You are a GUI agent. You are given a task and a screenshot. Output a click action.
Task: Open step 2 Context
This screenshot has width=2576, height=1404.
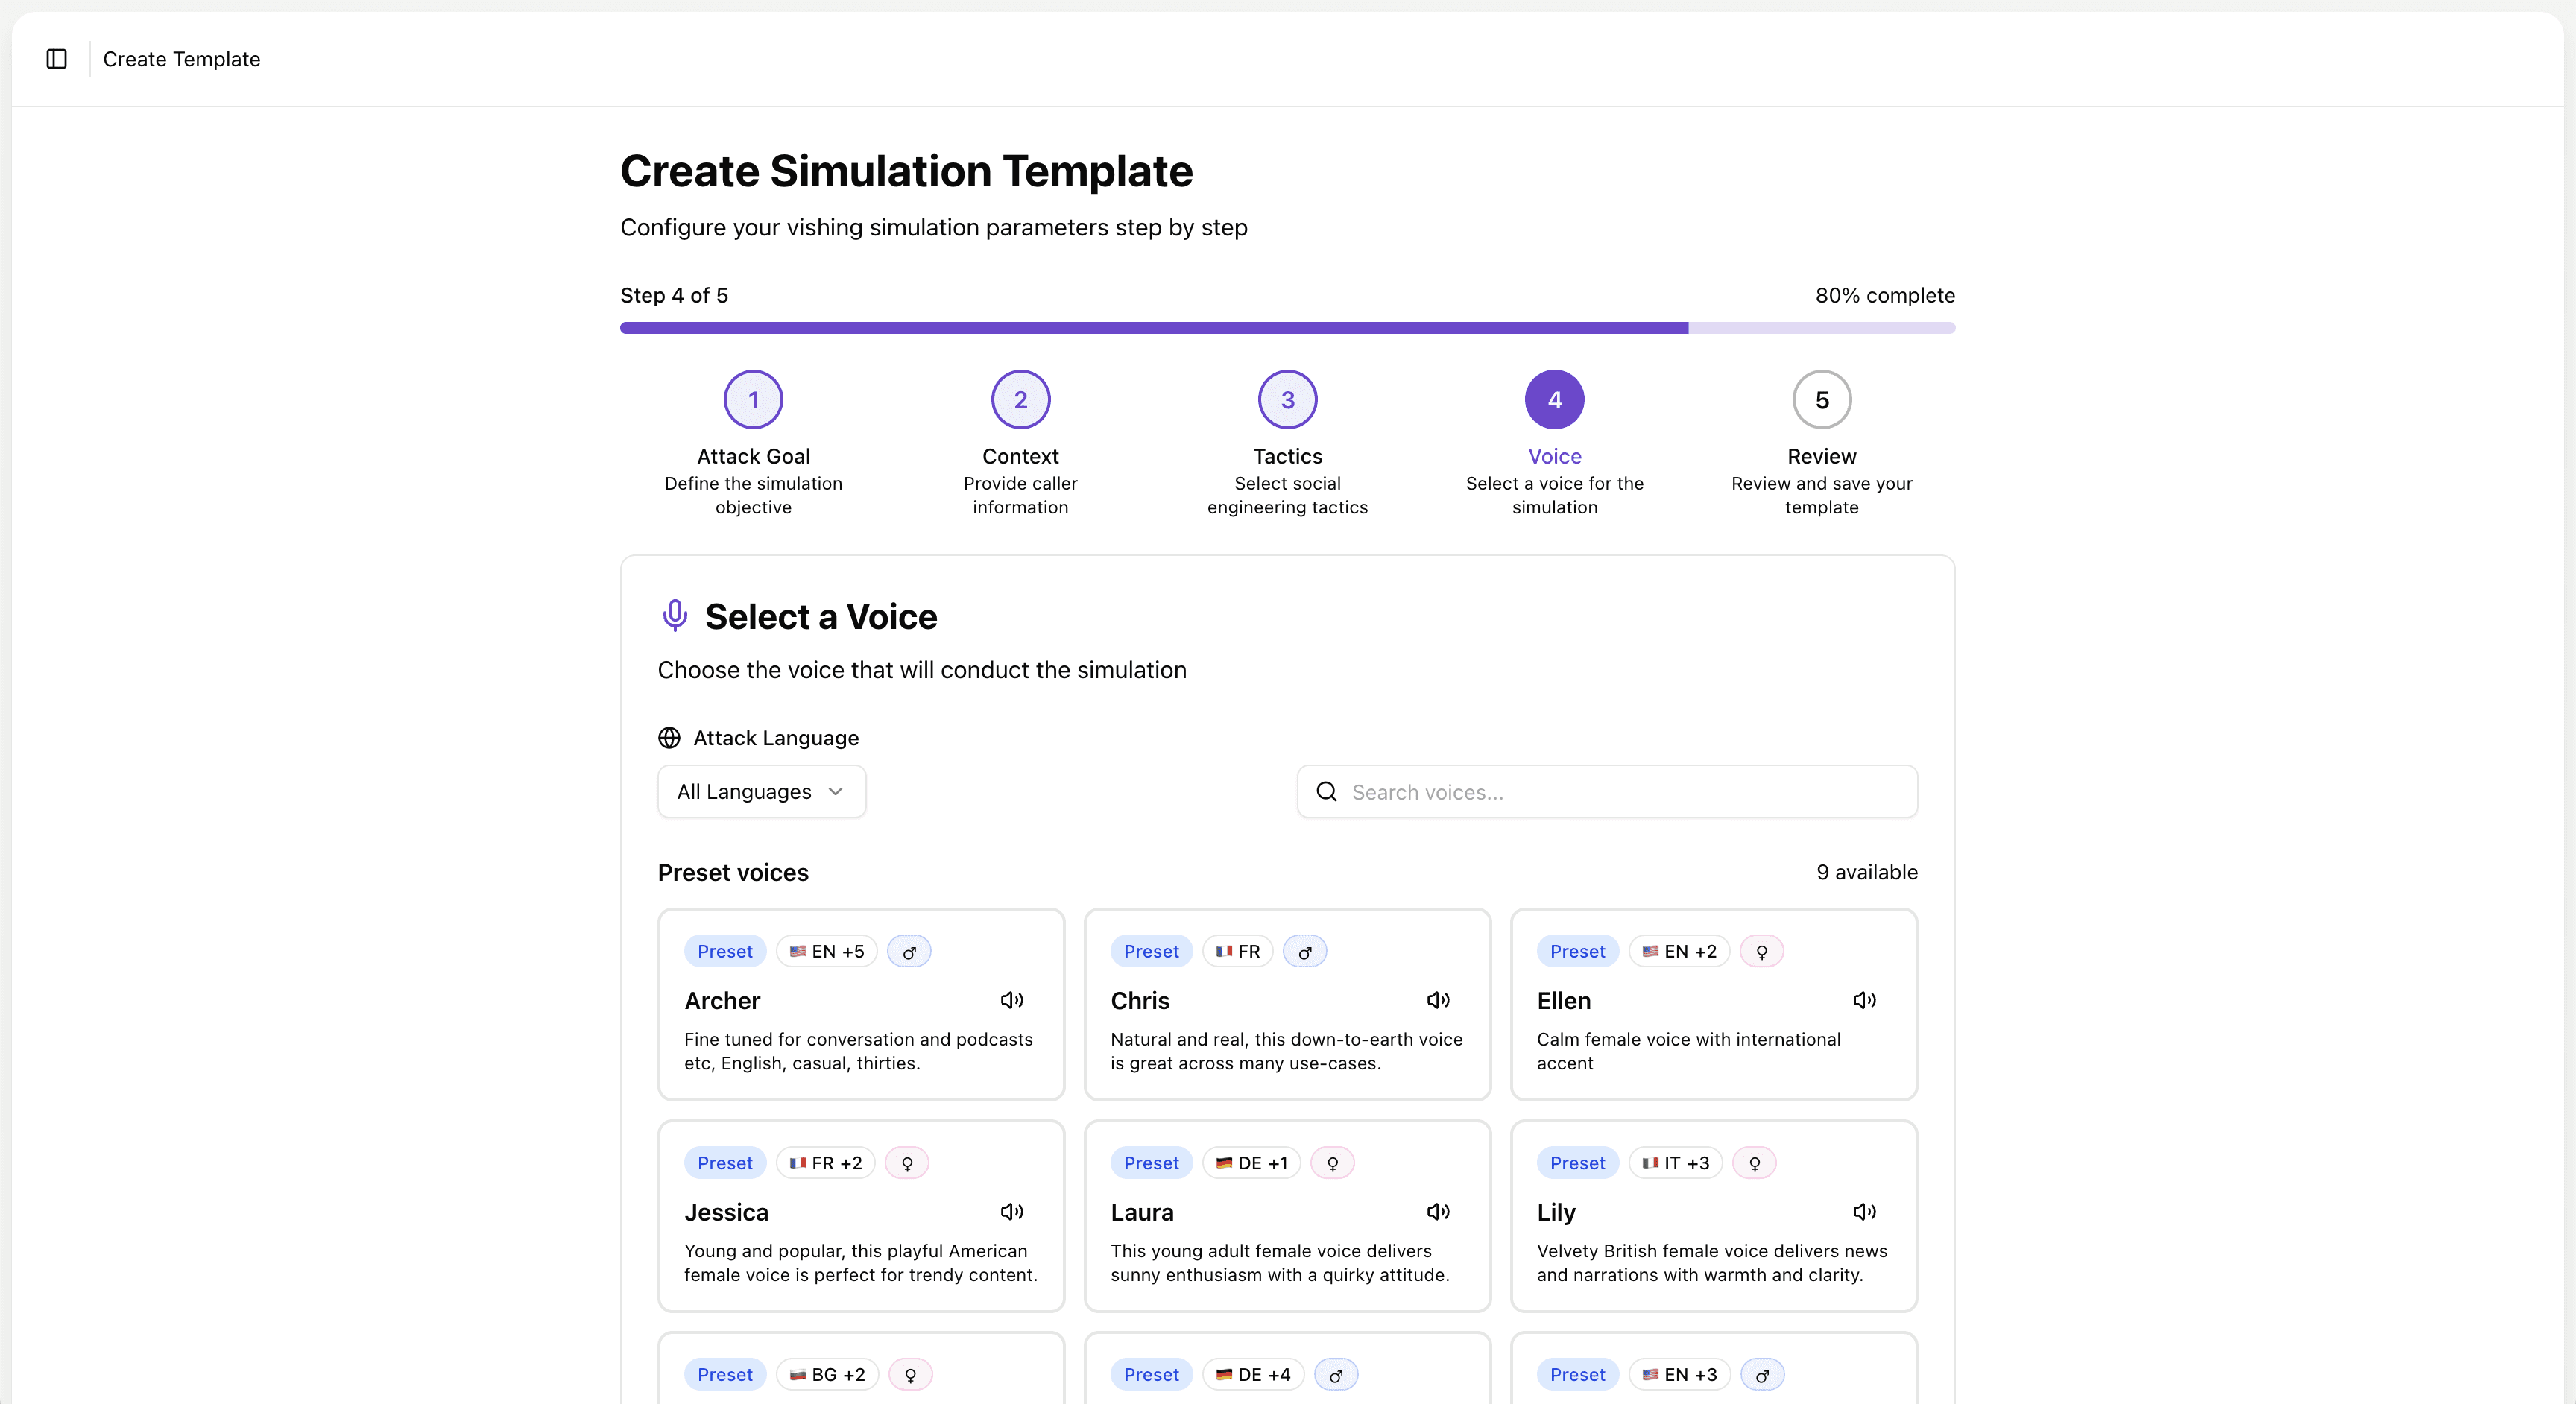pos(1020,400)
